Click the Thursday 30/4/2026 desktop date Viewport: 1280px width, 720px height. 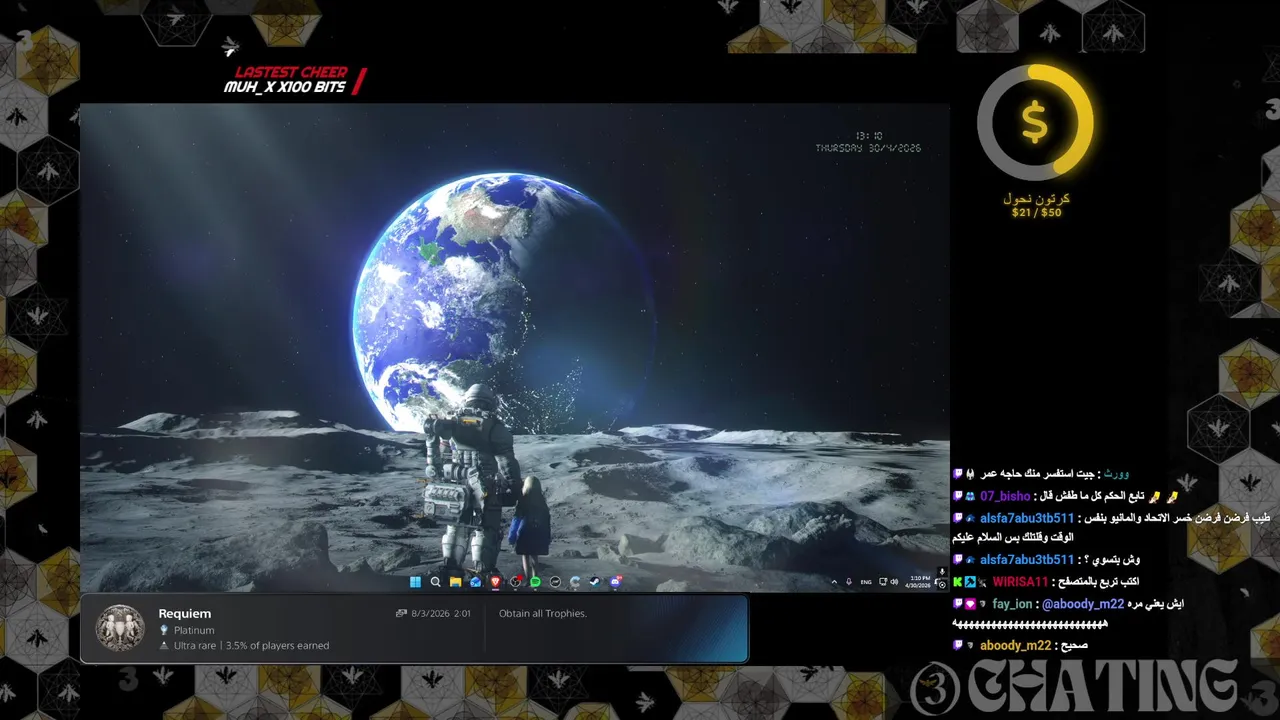coord(868,148)
